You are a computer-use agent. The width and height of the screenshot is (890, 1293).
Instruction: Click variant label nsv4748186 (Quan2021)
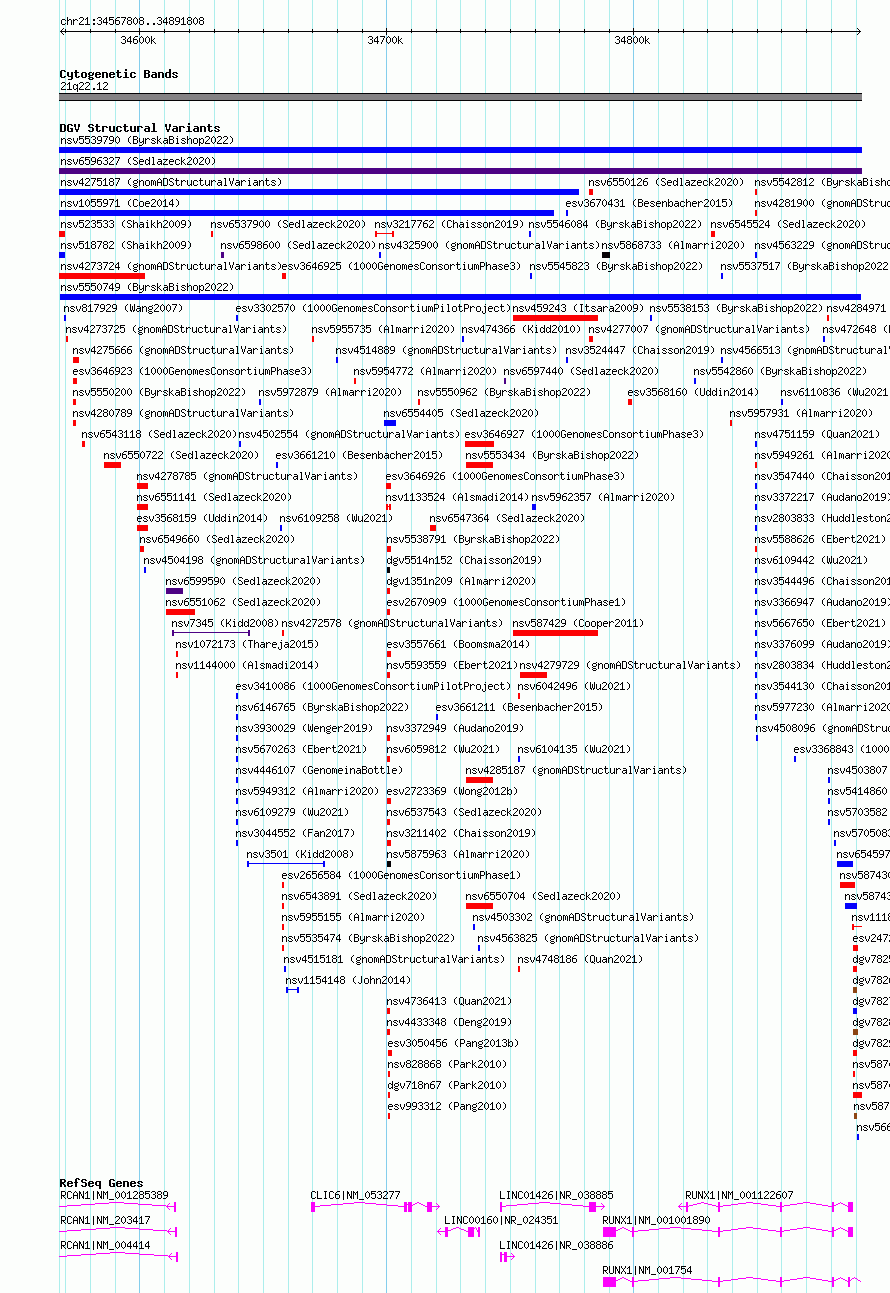pyautogui.click(x=580, y=959)
